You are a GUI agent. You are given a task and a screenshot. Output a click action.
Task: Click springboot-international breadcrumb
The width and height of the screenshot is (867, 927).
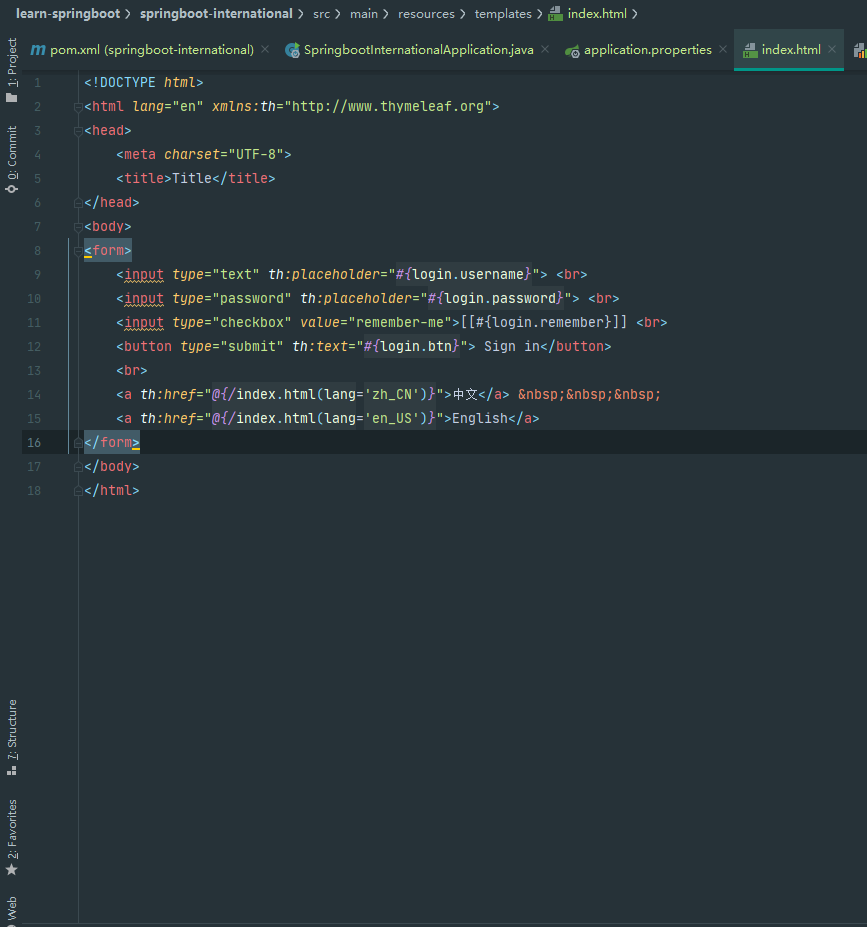pyautogui.click(x=216, y=14)
